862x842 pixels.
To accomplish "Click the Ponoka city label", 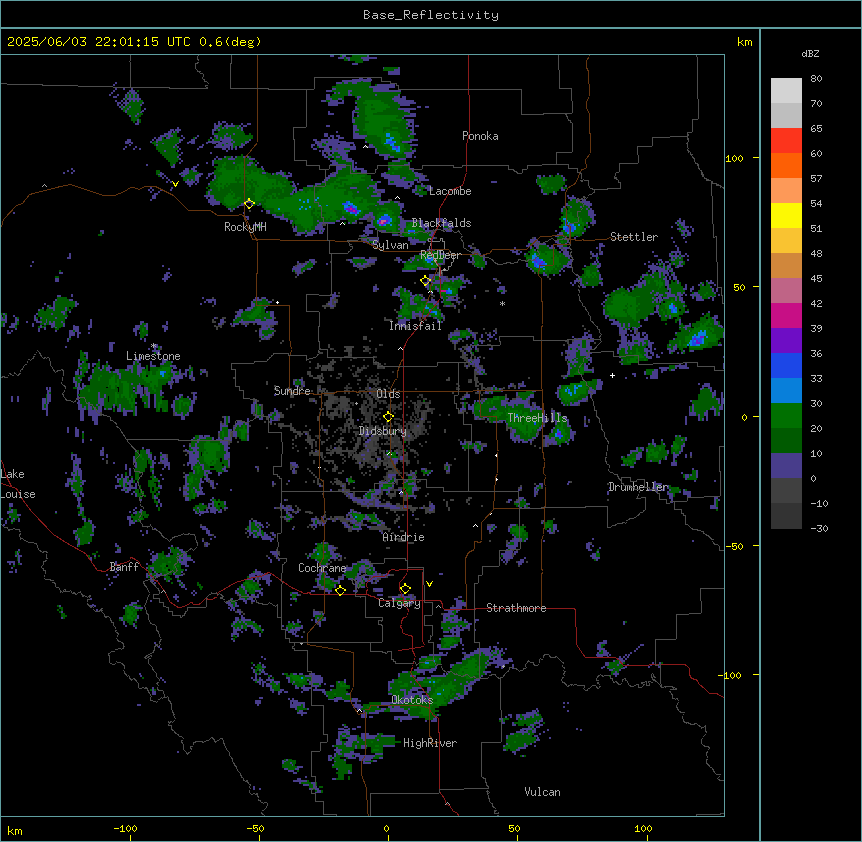I will tap(480, 136).
